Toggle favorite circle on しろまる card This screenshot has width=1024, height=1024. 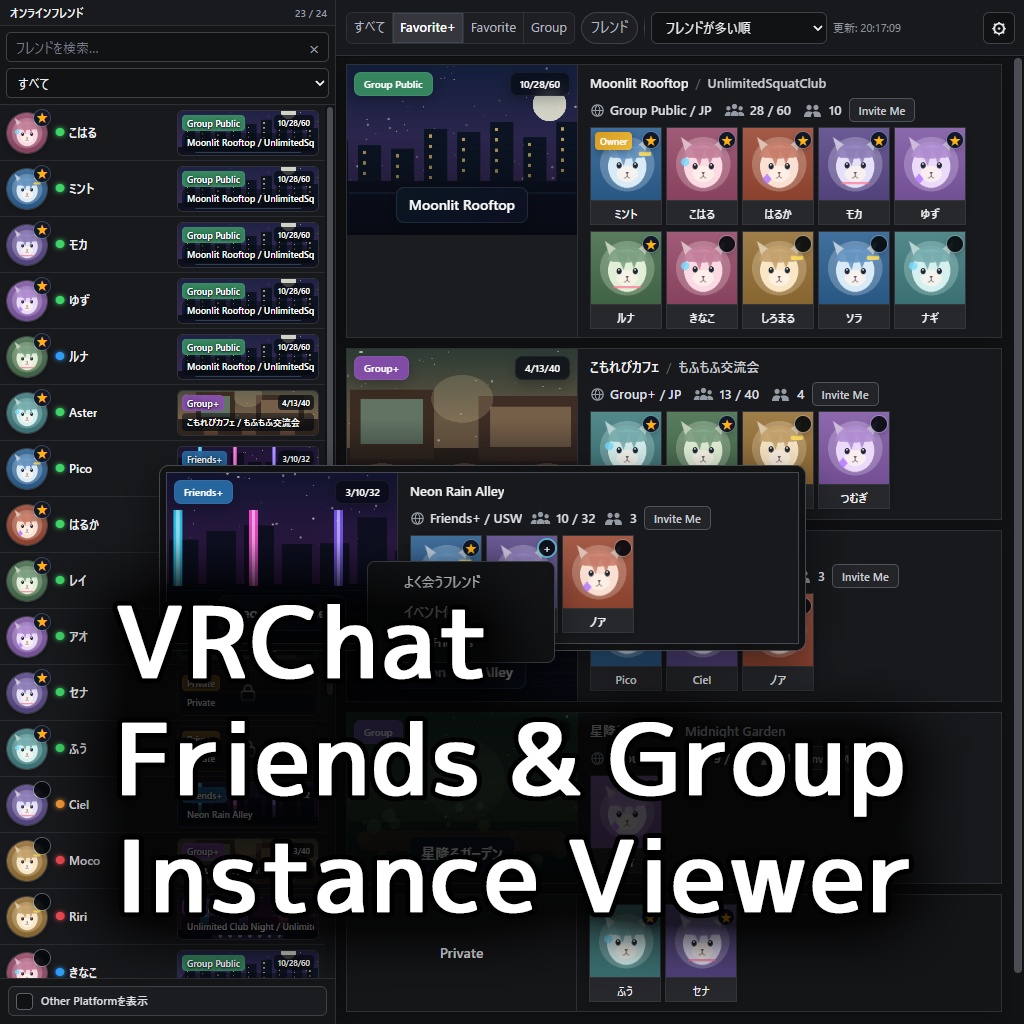click(803, 244)
